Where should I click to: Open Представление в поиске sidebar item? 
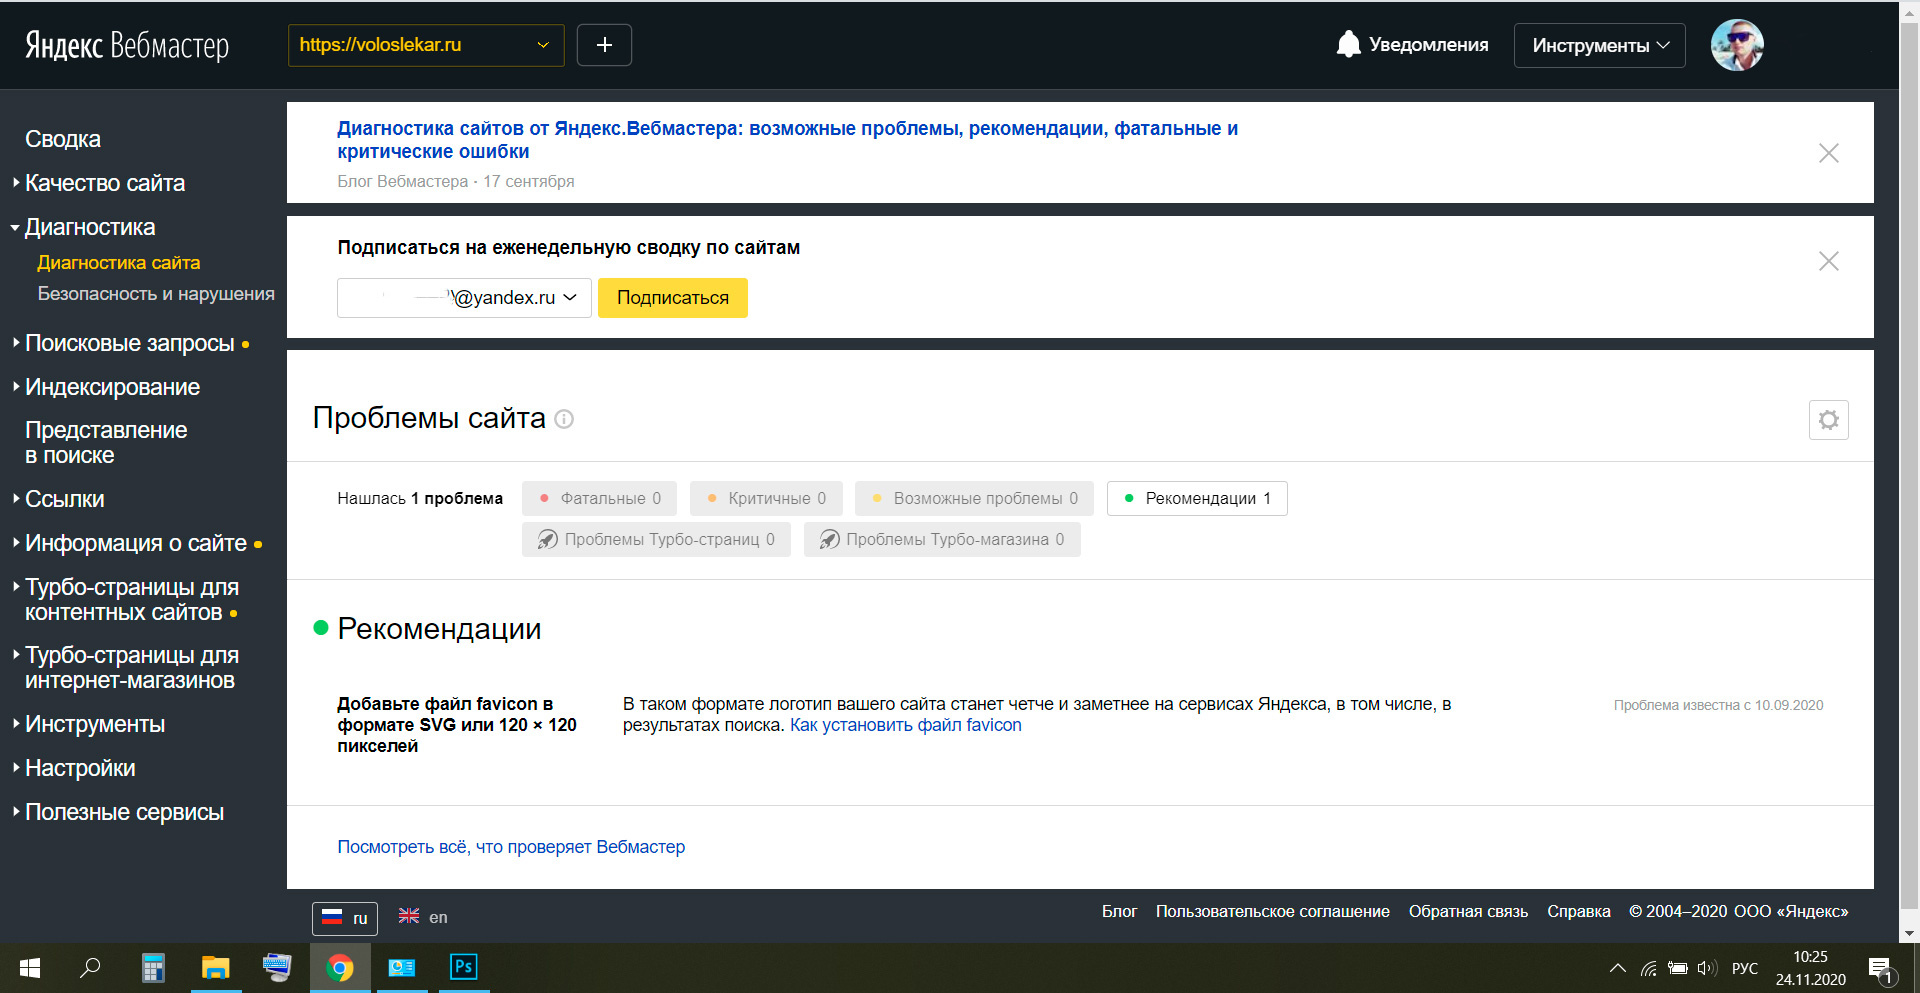(106, 443)
